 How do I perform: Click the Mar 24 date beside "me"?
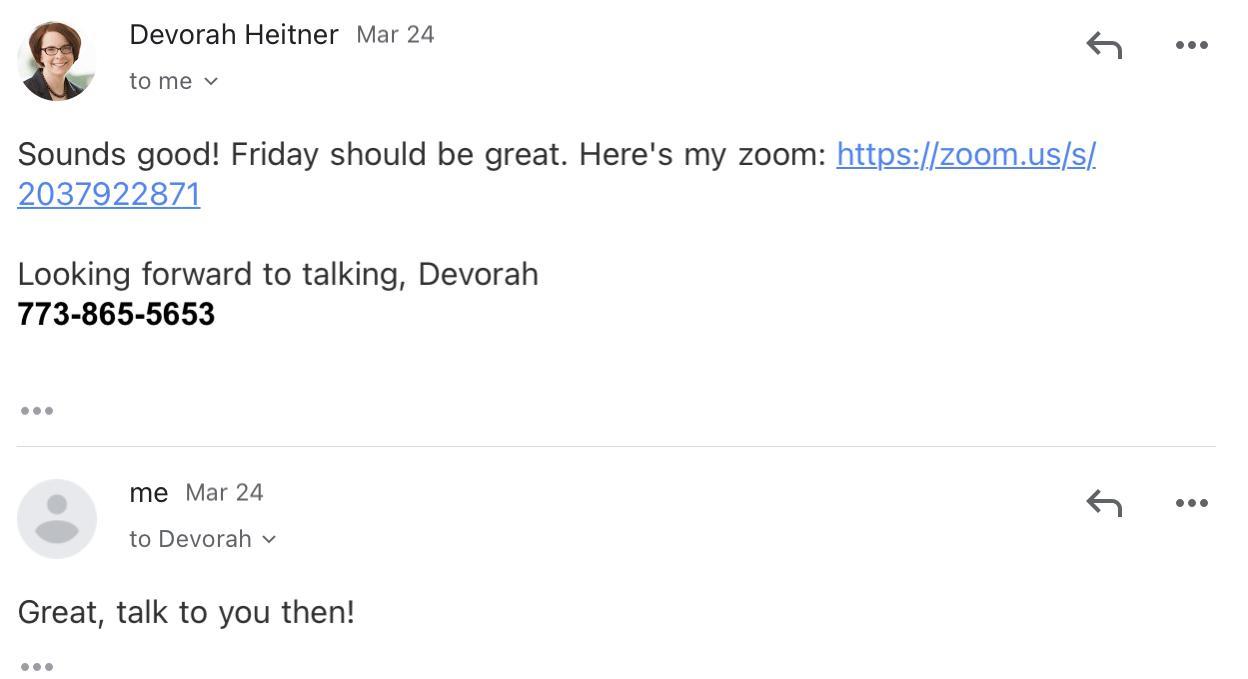pos(224,492)
